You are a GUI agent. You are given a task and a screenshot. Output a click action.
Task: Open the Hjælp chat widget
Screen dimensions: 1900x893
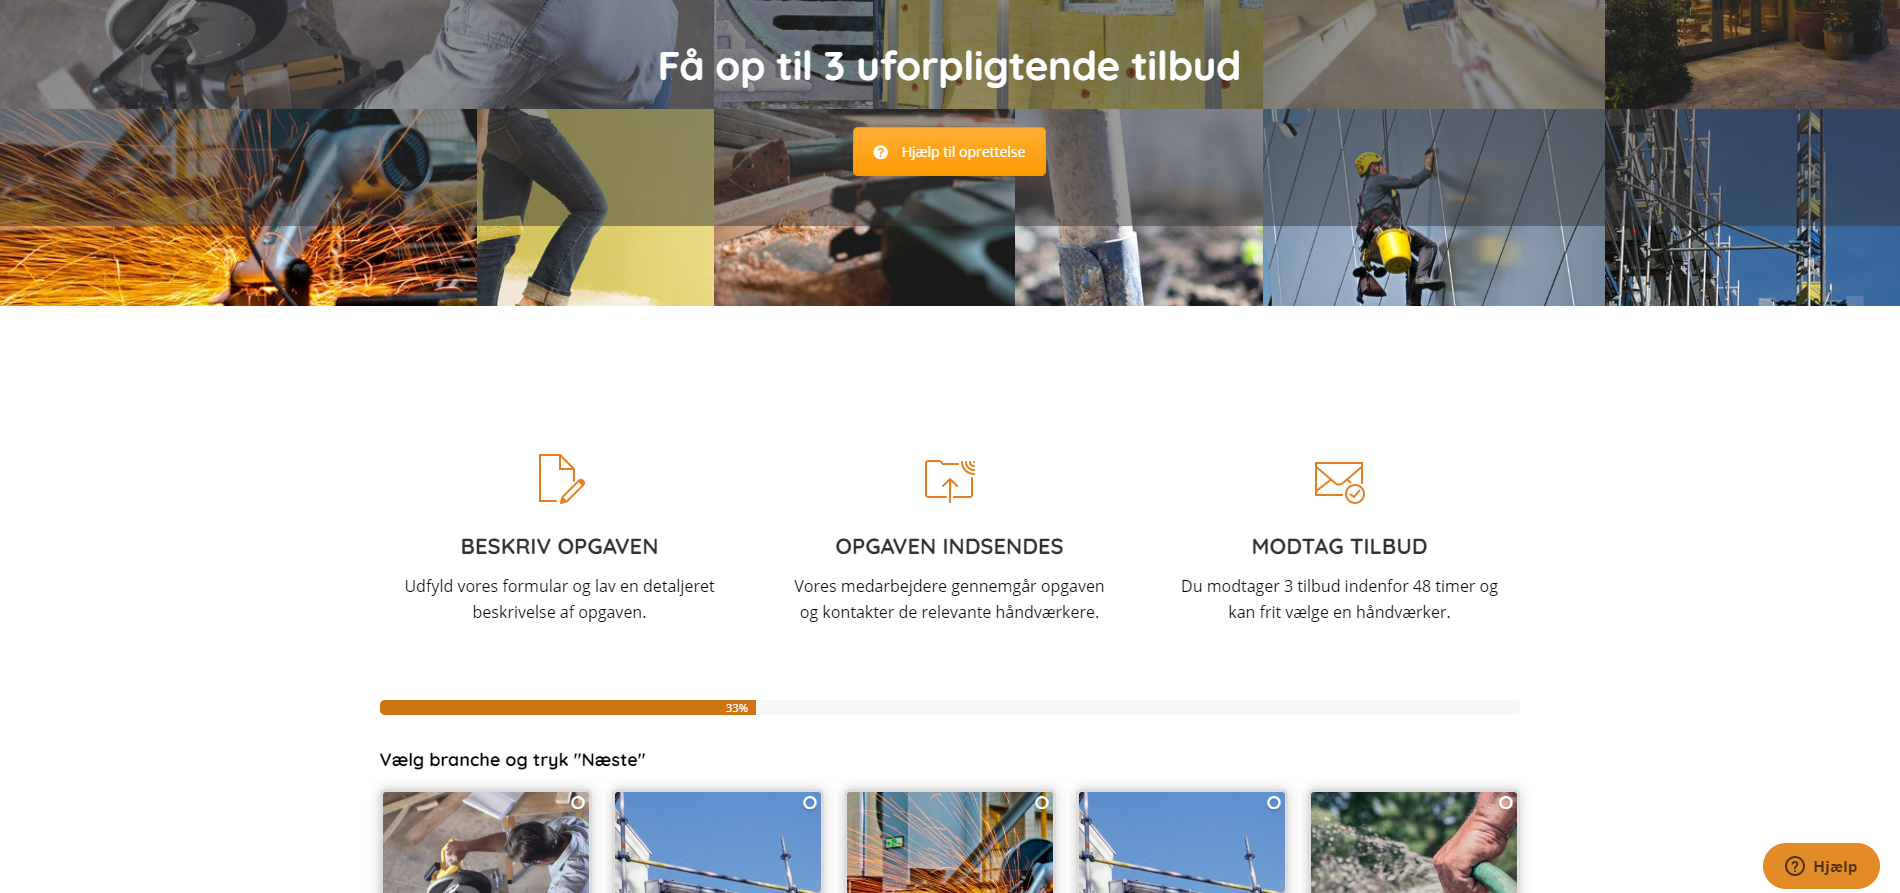coord(1821,866)
